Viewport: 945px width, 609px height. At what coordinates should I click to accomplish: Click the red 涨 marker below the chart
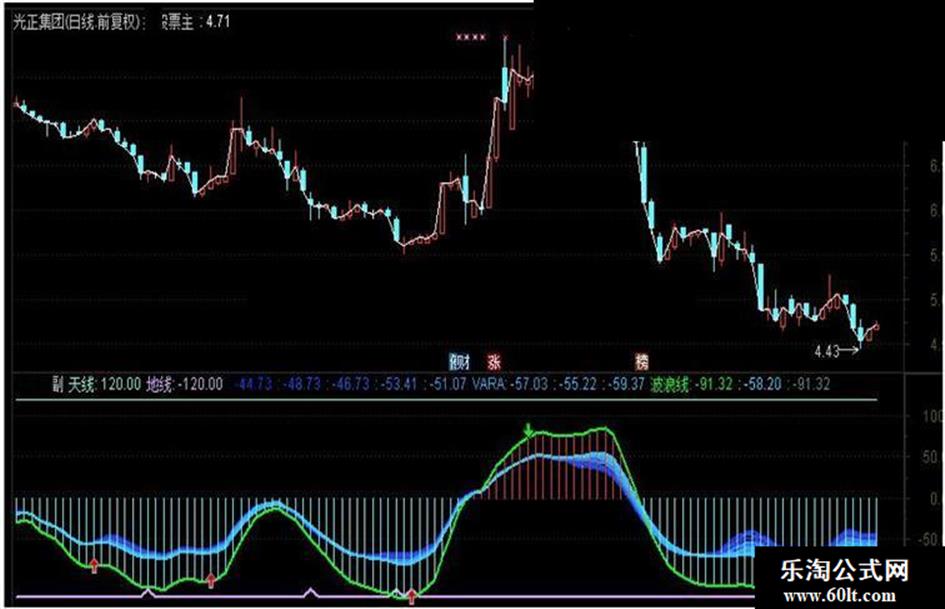tap(494, 361)
